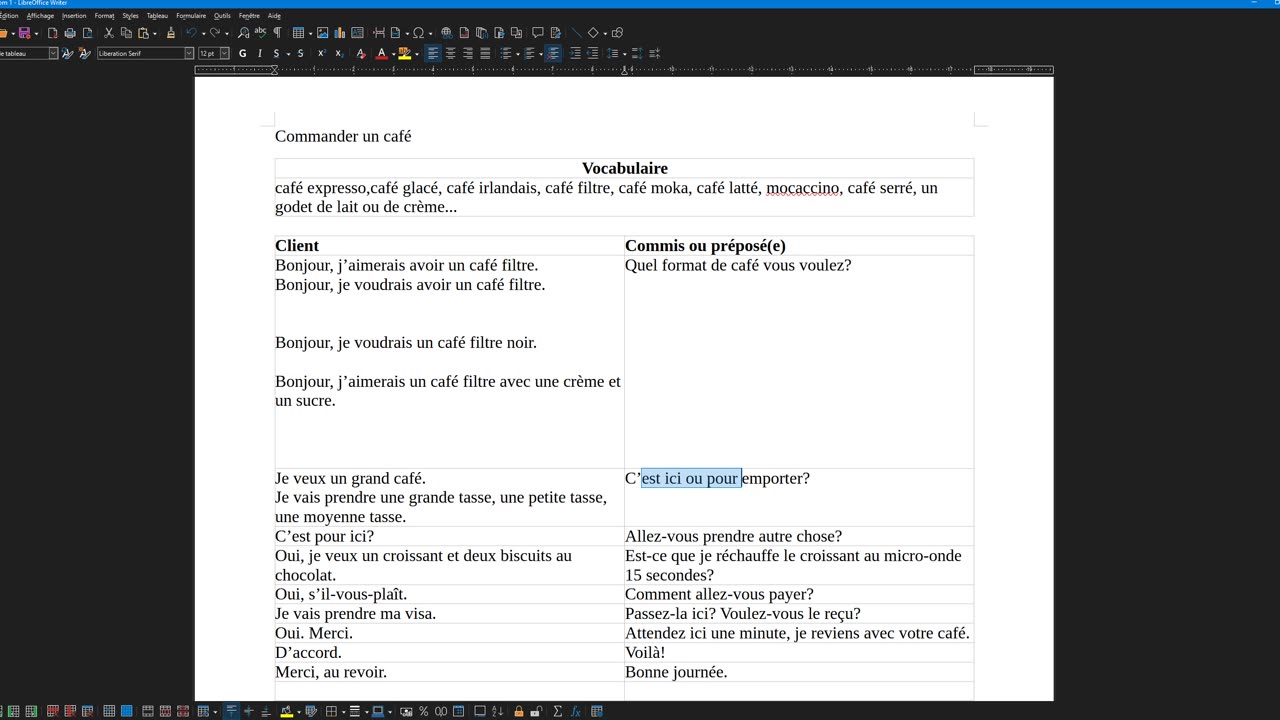Click the Paste clipboard icon
This screenshot has width=1280, height=720.
(144, 33)
